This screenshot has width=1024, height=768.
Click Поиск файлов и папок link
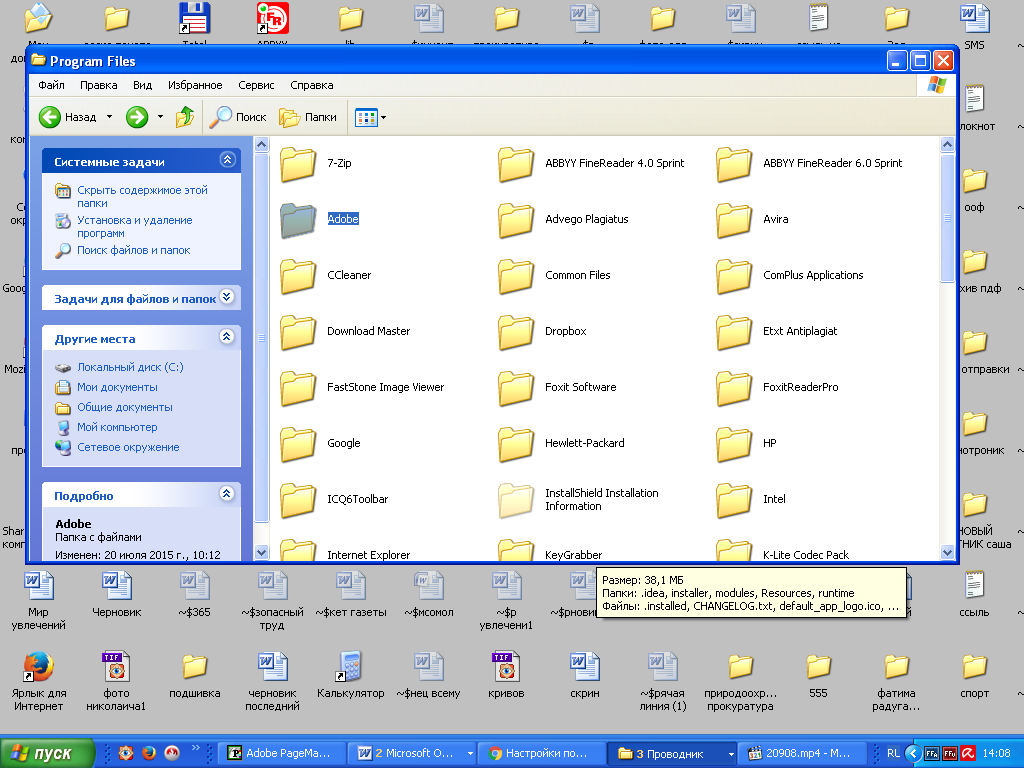133,250
